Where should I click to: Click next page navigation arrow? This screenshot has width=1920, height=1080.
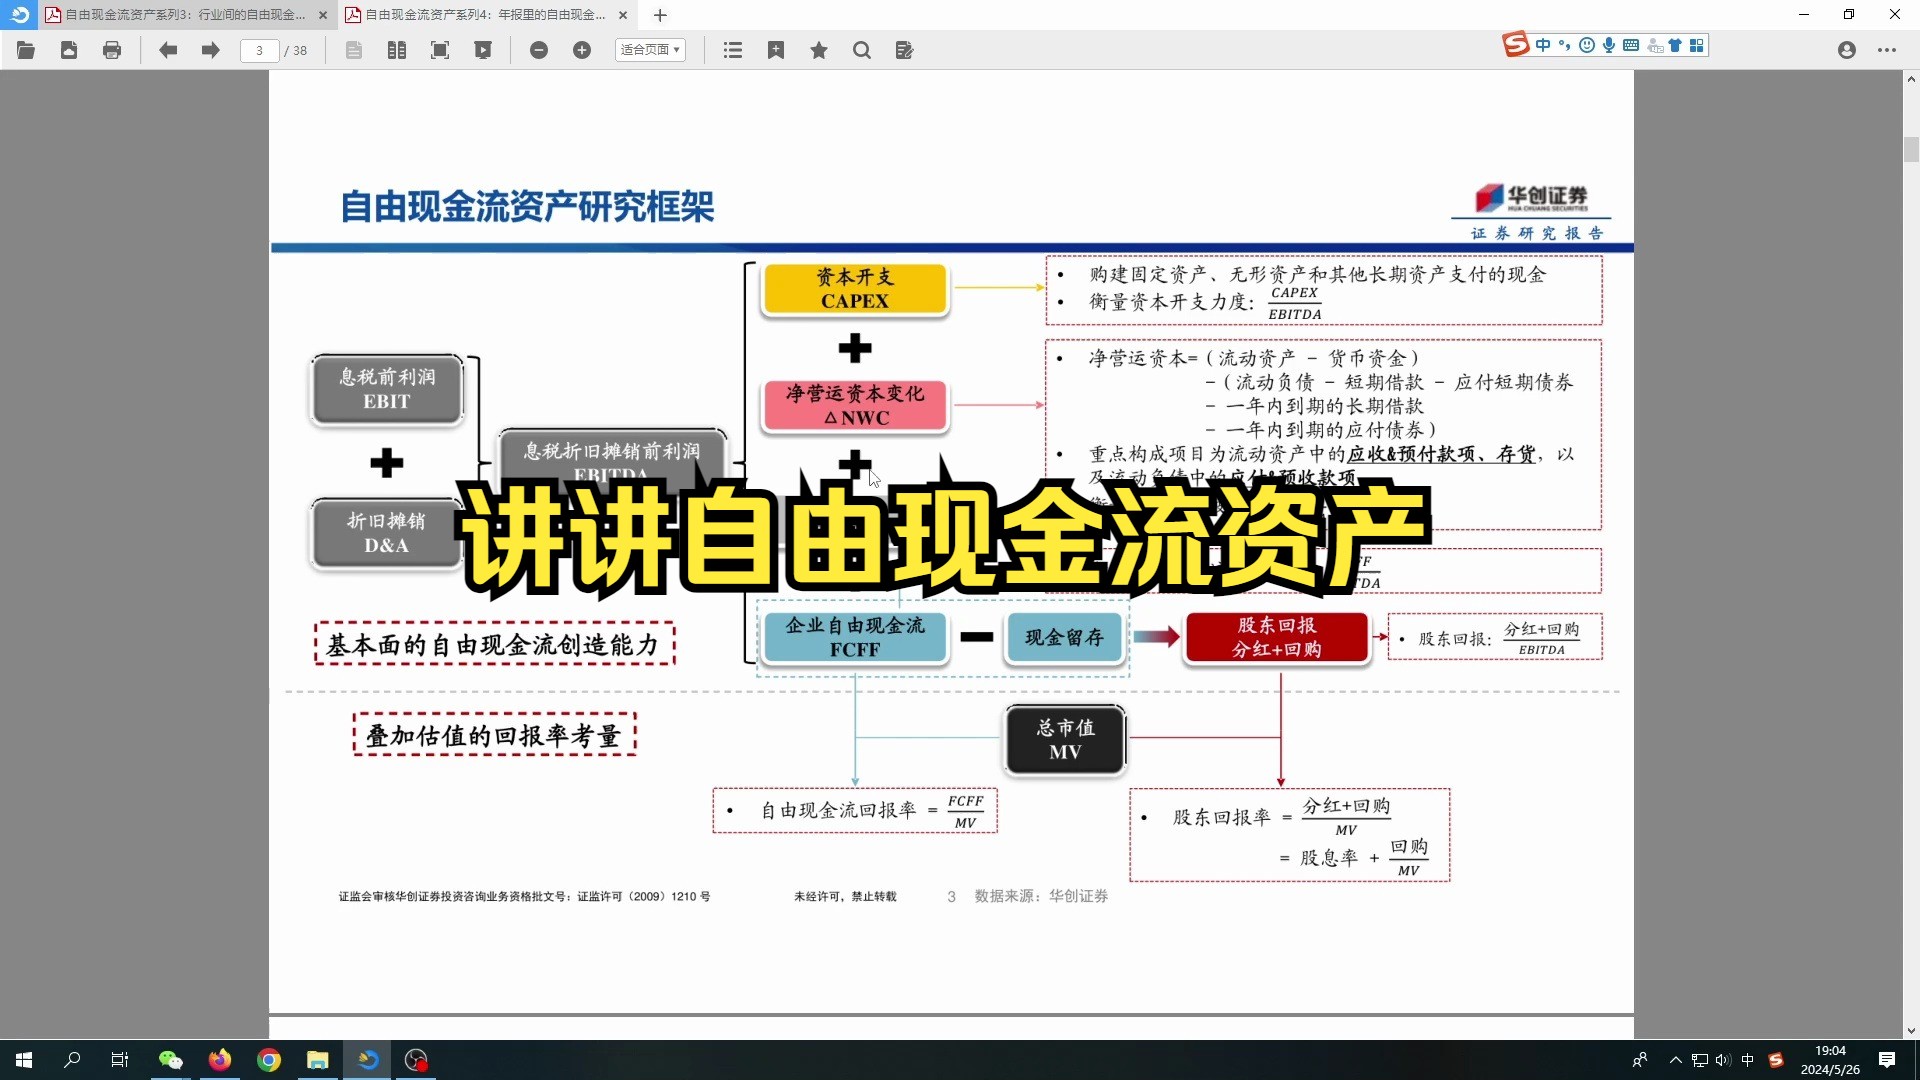(x=210, y=50)
